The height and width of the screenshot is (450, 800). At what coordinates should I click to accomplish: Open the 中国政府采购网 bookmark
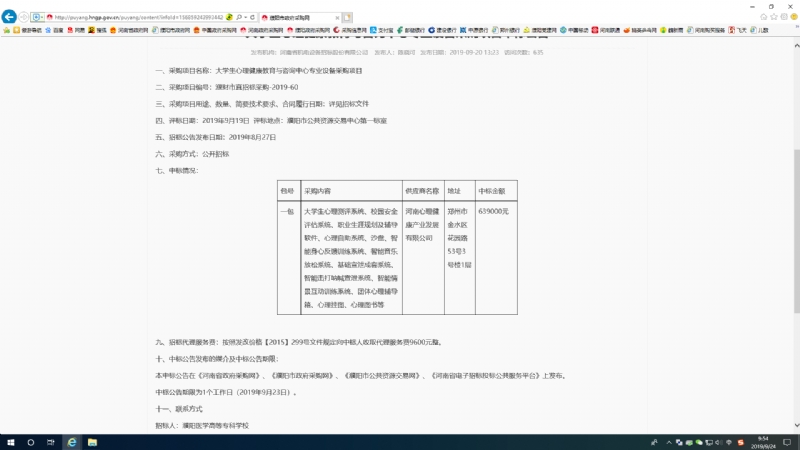(215, 30)
